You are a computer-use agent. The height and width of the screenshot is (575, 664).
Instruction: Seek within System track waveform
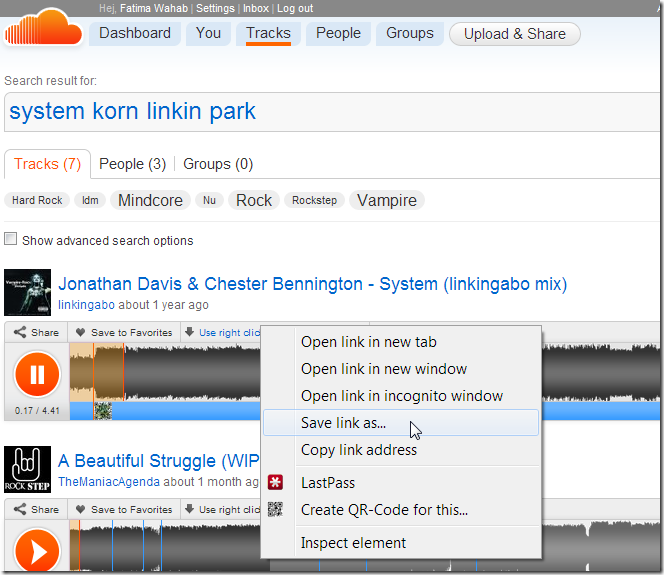click(x=191, y=373)
